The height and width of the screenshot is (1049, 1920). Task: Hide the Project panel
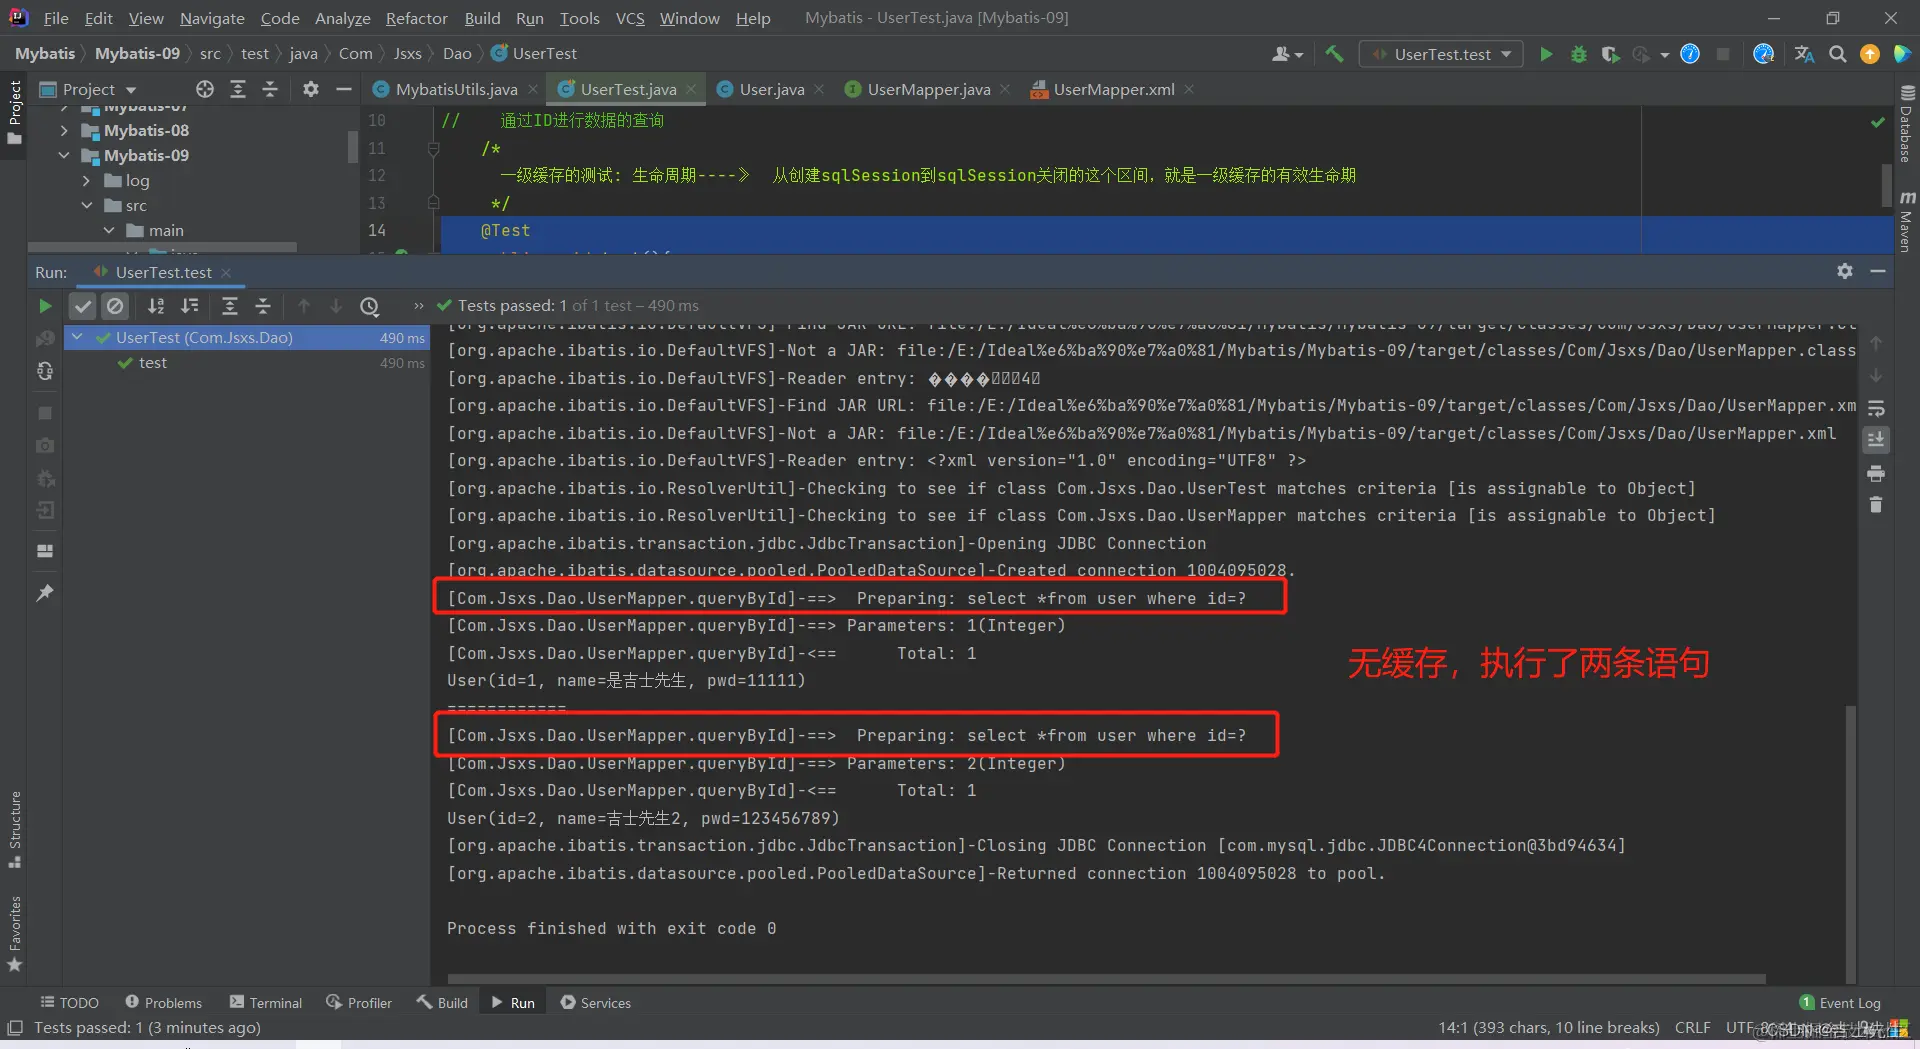[x=344, y=89]
